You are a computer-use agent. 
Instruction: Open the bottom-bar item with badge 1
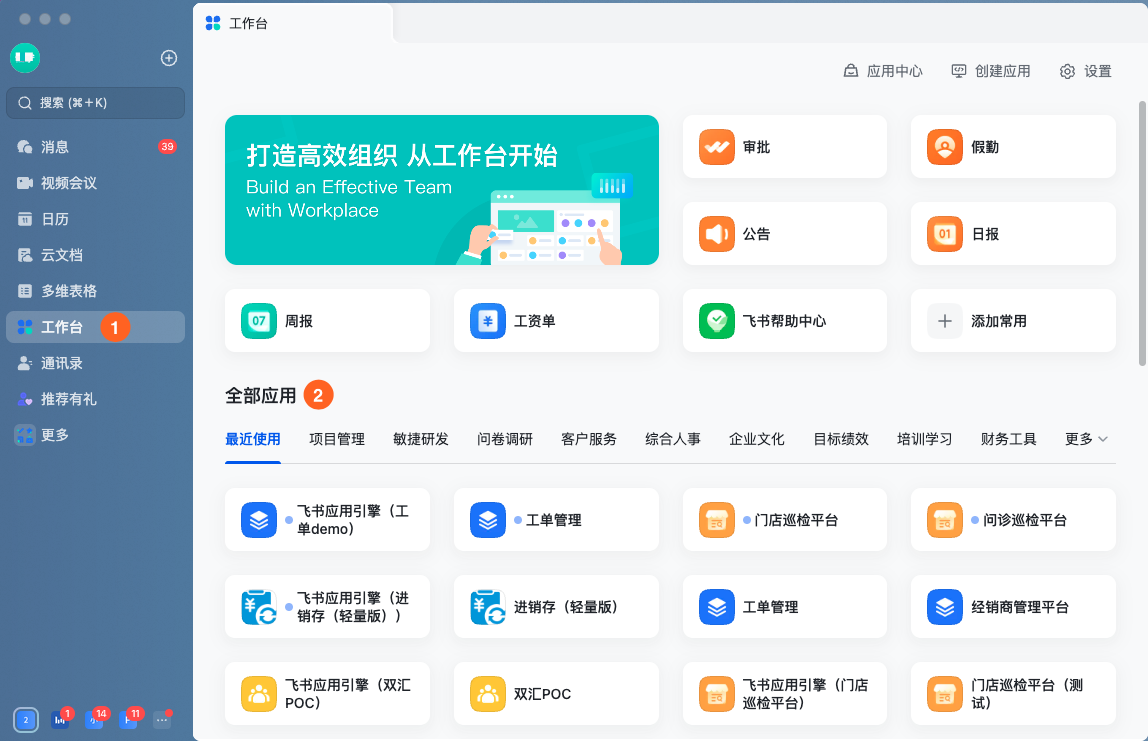point(60,720)
